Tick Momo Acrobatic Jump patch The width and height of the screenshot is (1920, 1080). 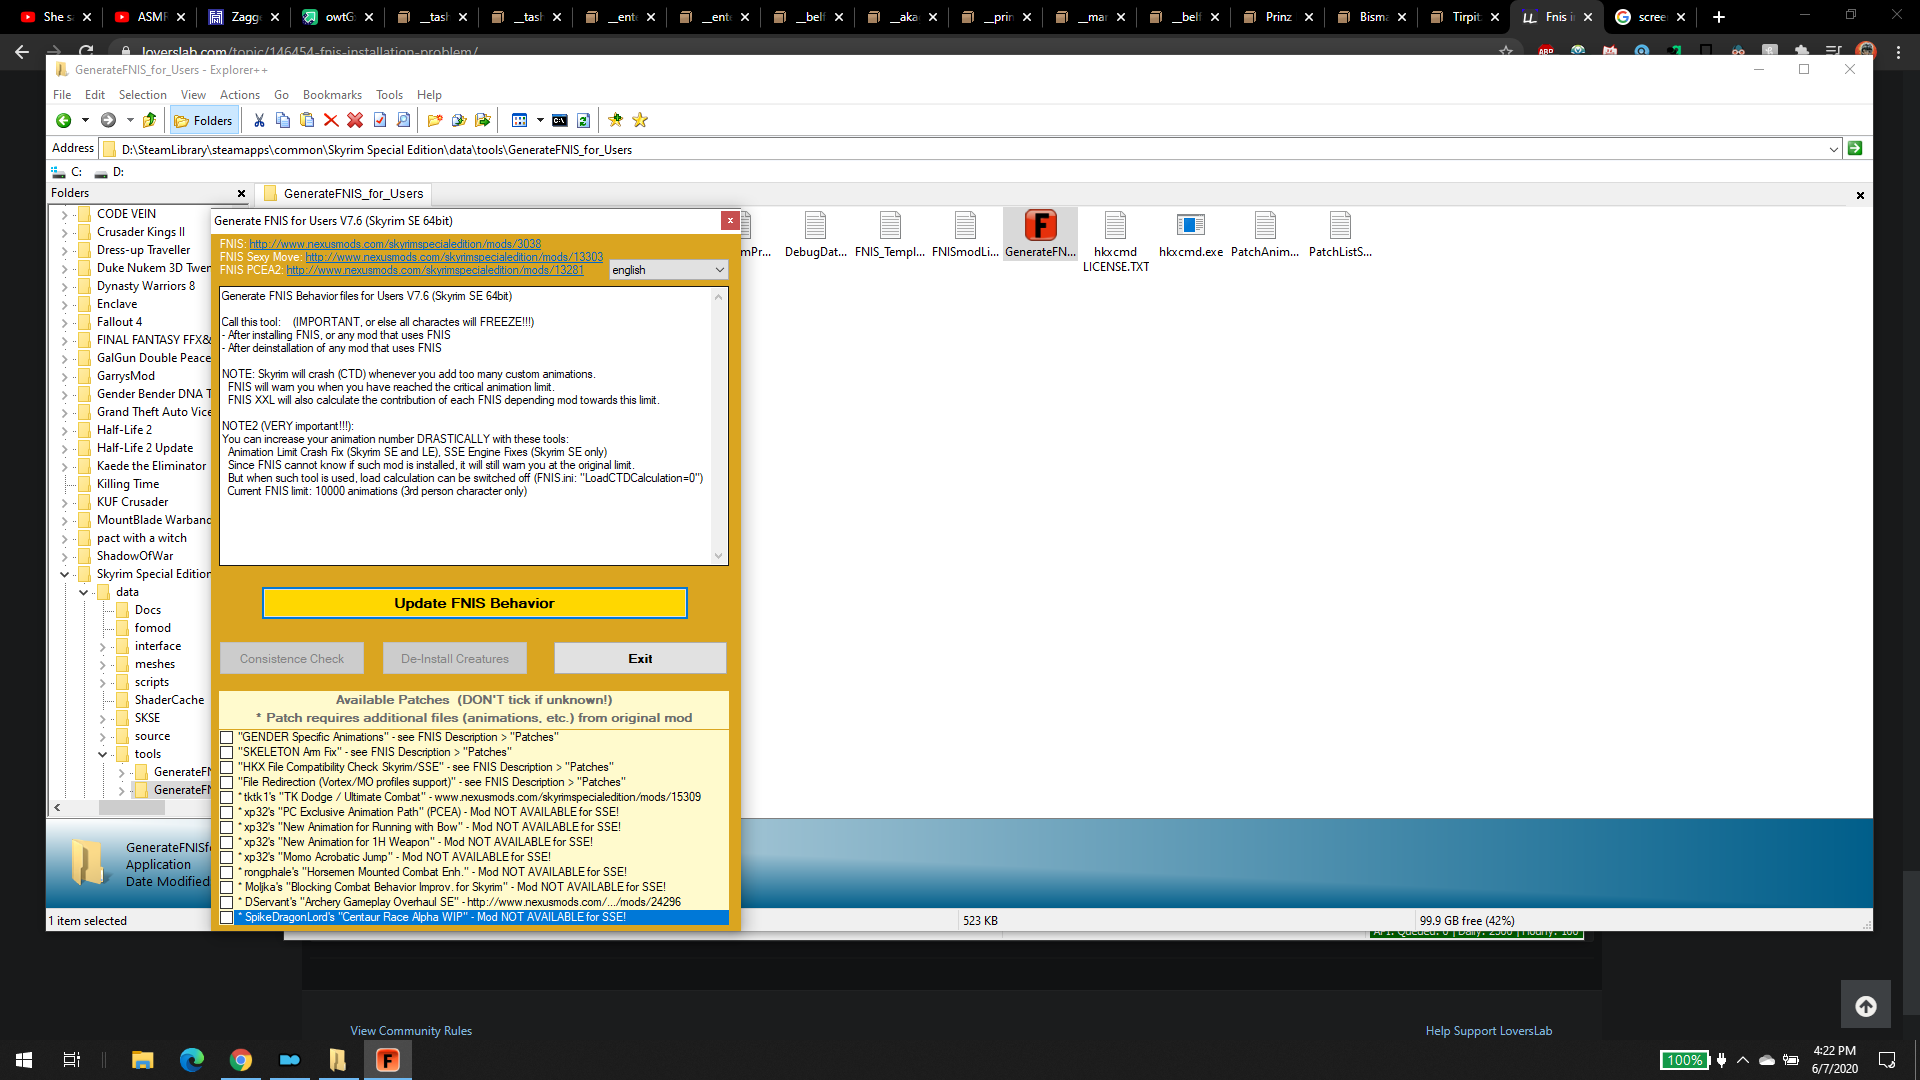point(227,858)
